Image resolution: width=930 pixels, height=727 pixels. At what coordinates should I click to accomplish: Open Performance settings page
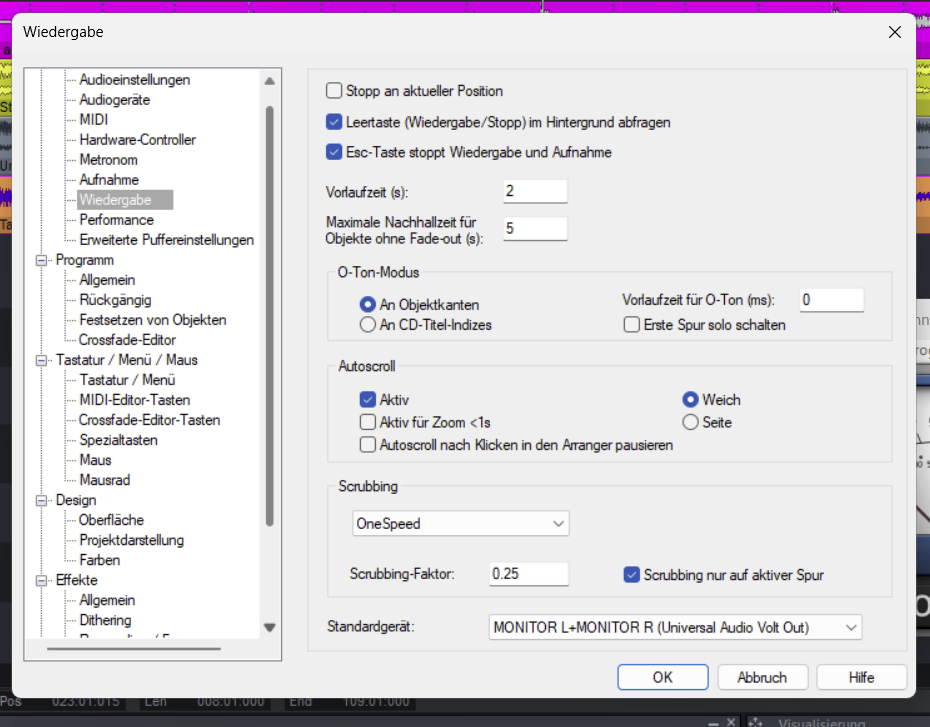116,220
